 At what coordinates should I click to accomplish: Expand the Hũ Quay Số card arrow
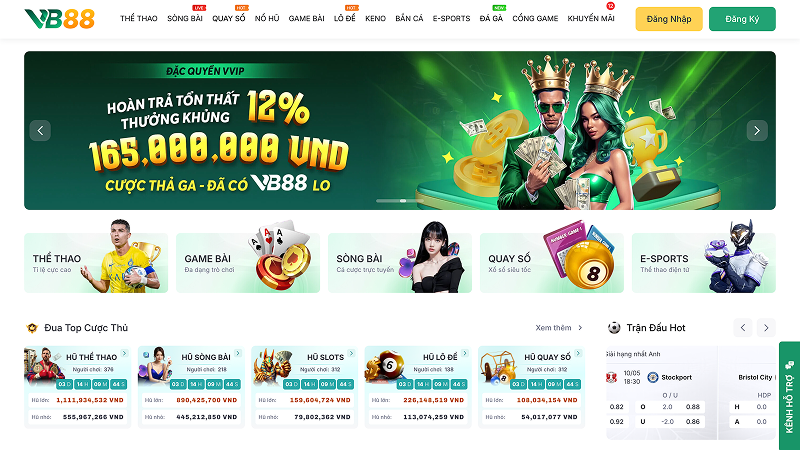[578, 353]
